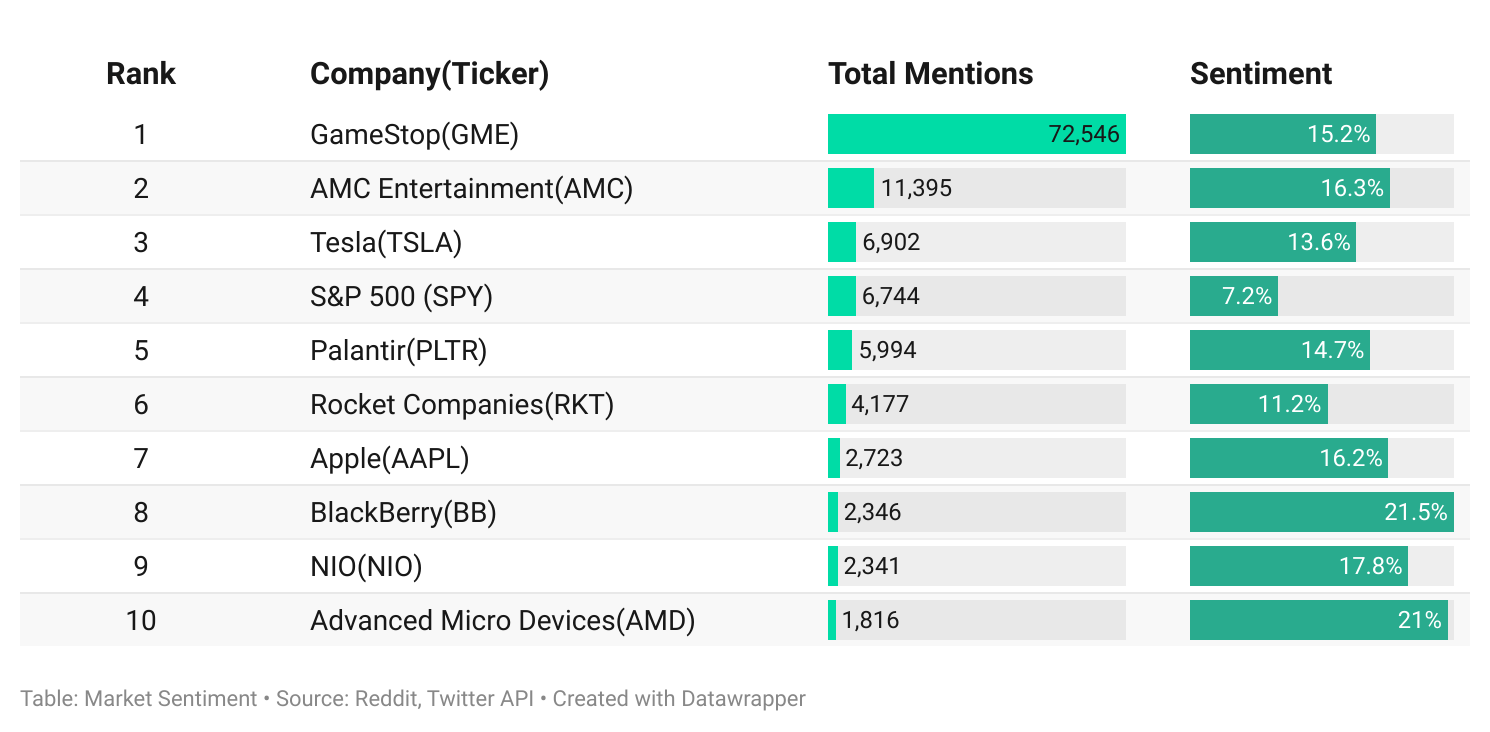Viewport: 1490px width, 732px height.
Task: Click Apple's 2,723 mentions value
Action: click(873, 458)
